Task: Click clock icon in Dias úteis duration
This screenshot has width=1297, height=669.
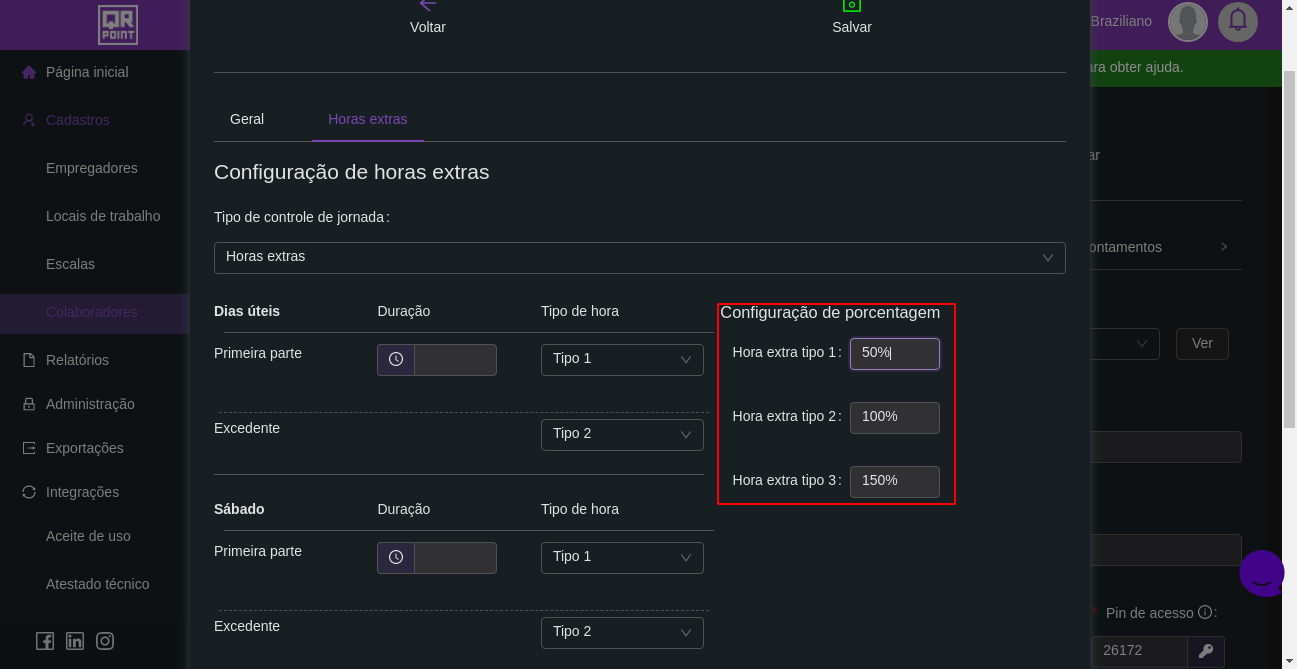Action: pos(396,359)
